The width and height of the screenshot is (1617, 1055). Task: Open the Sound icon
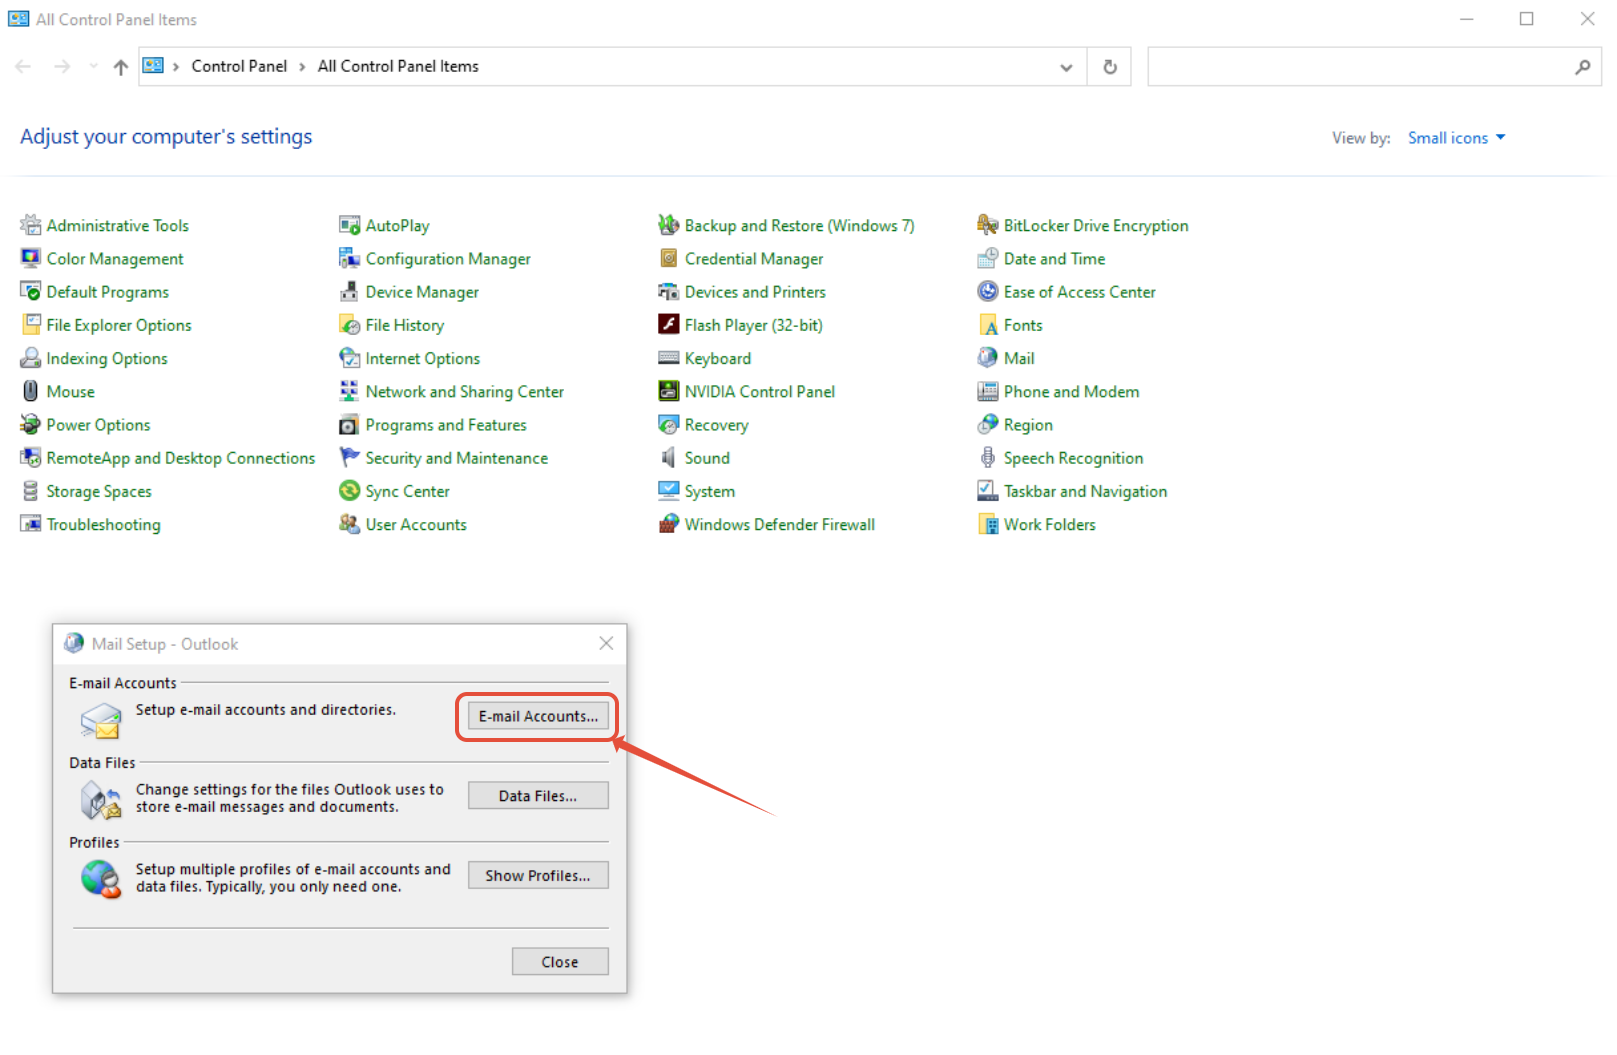click(x=669, y=458)
